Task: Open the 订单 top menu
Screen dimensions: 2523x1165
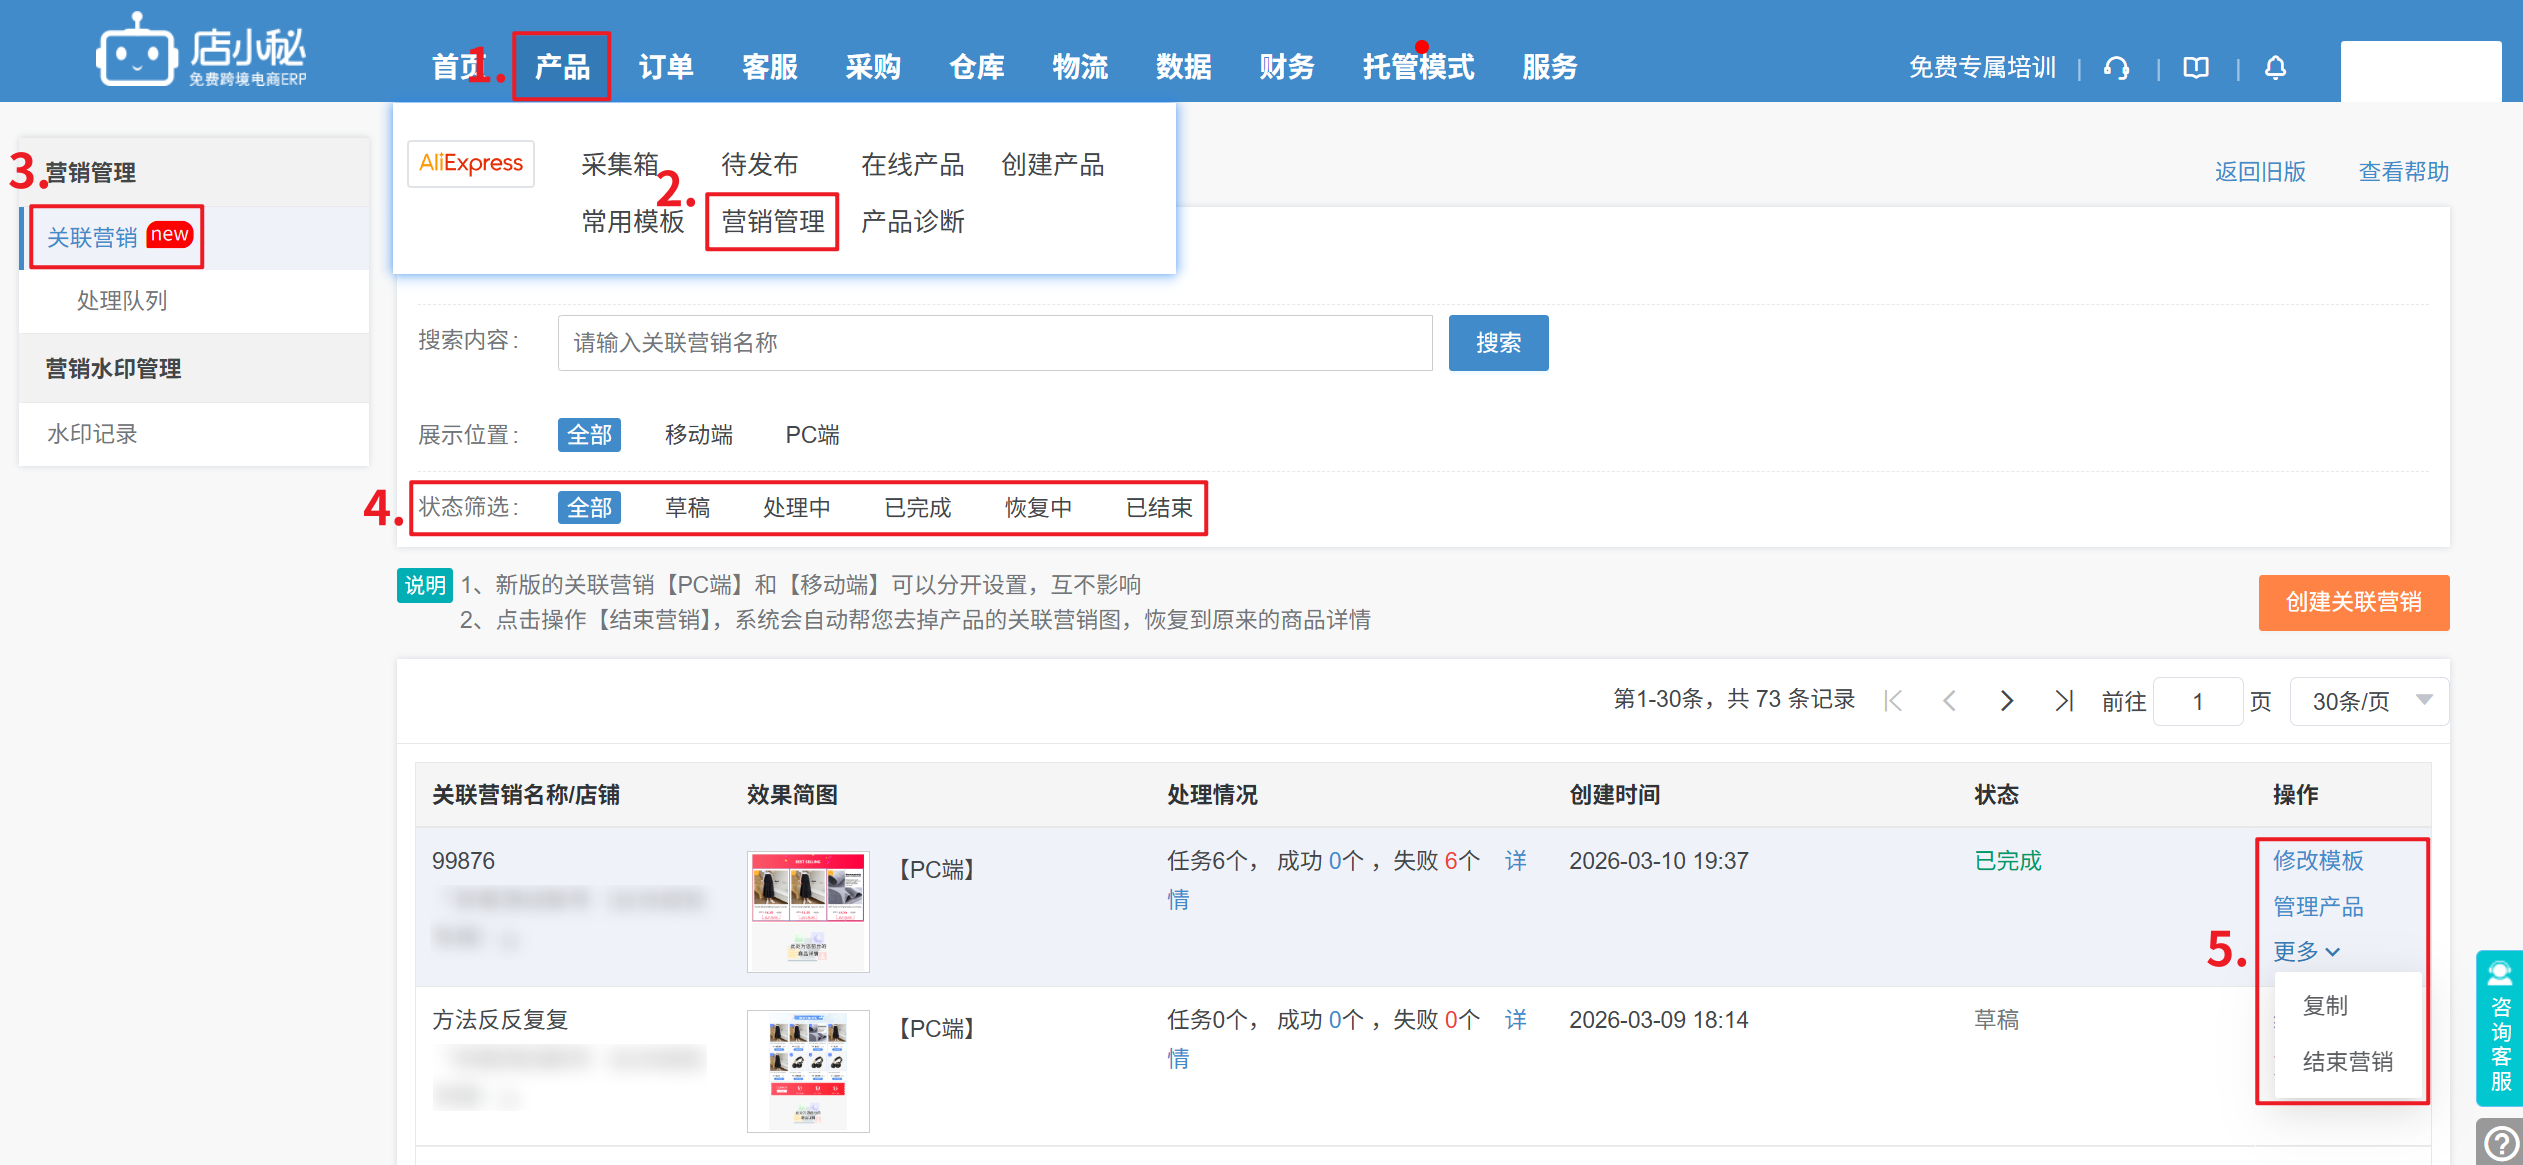Action: coord(666,67)
